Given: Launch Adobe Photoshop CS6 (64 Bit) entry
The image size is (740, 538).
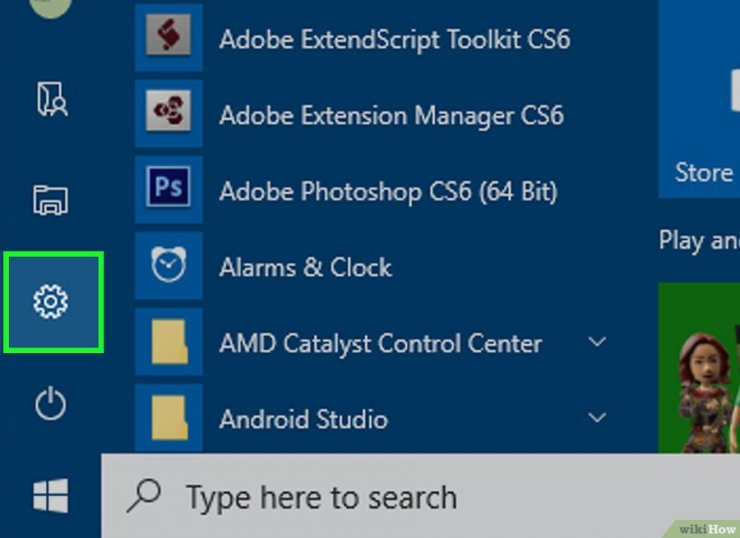Looking at the screenshot, I should tap(388, 190).
